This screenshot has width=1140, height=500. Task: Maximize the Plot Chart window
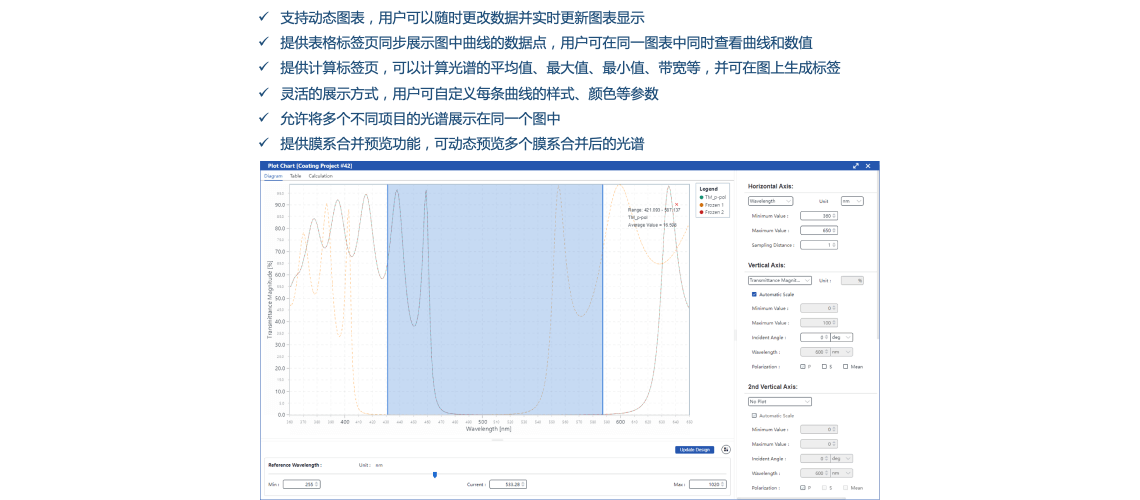point(856,166)
